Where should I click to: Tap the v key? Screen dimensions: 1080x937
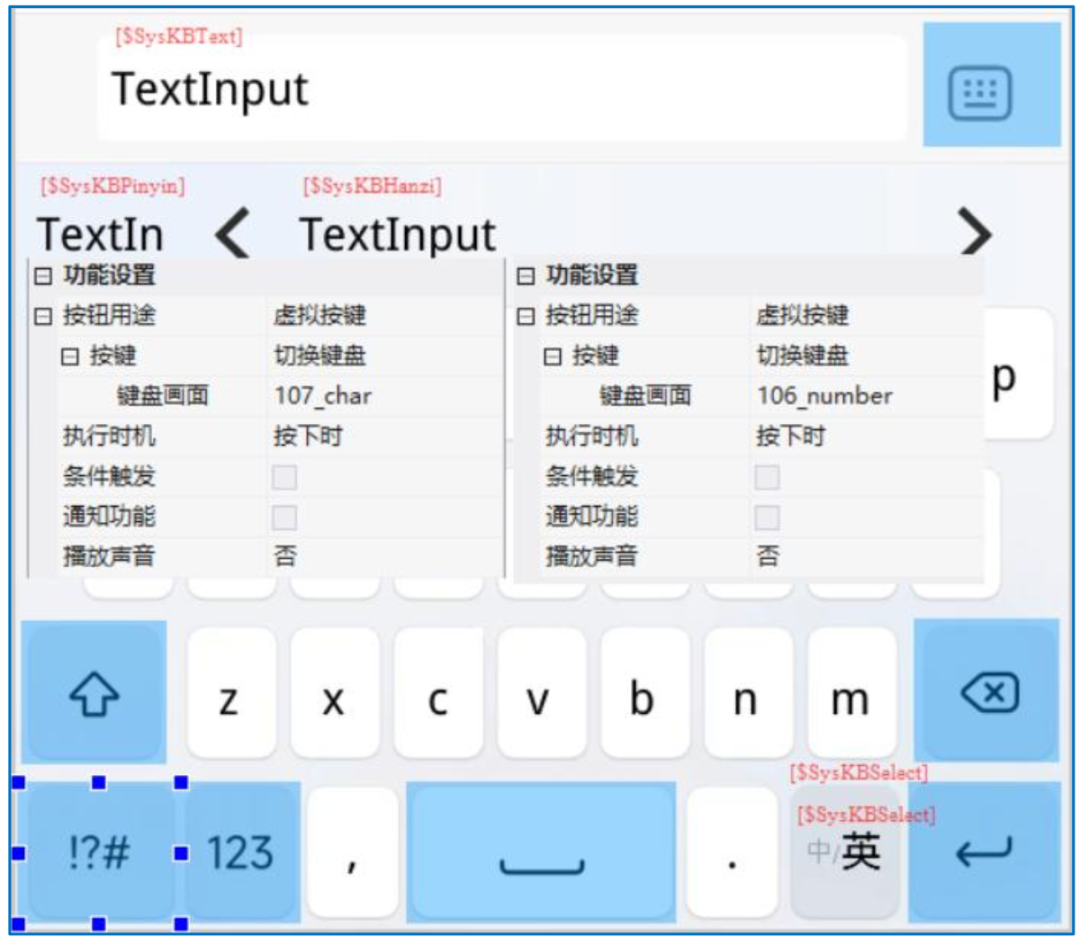coord(541,692)
